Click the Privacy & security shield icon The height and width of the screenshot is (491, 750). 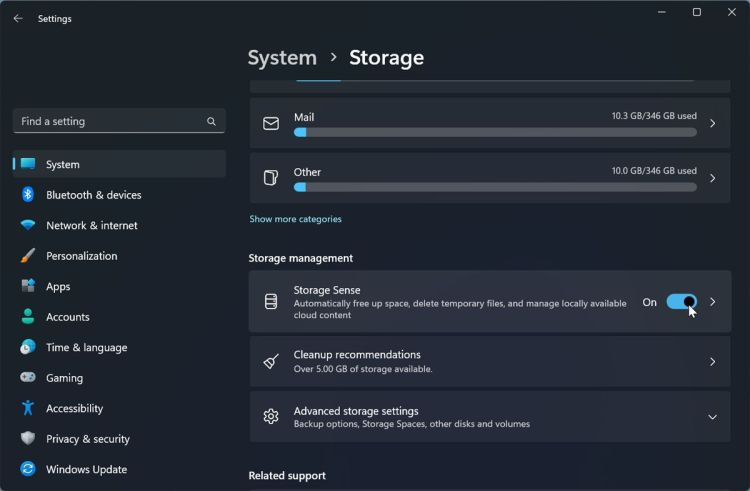coord(28,439)
